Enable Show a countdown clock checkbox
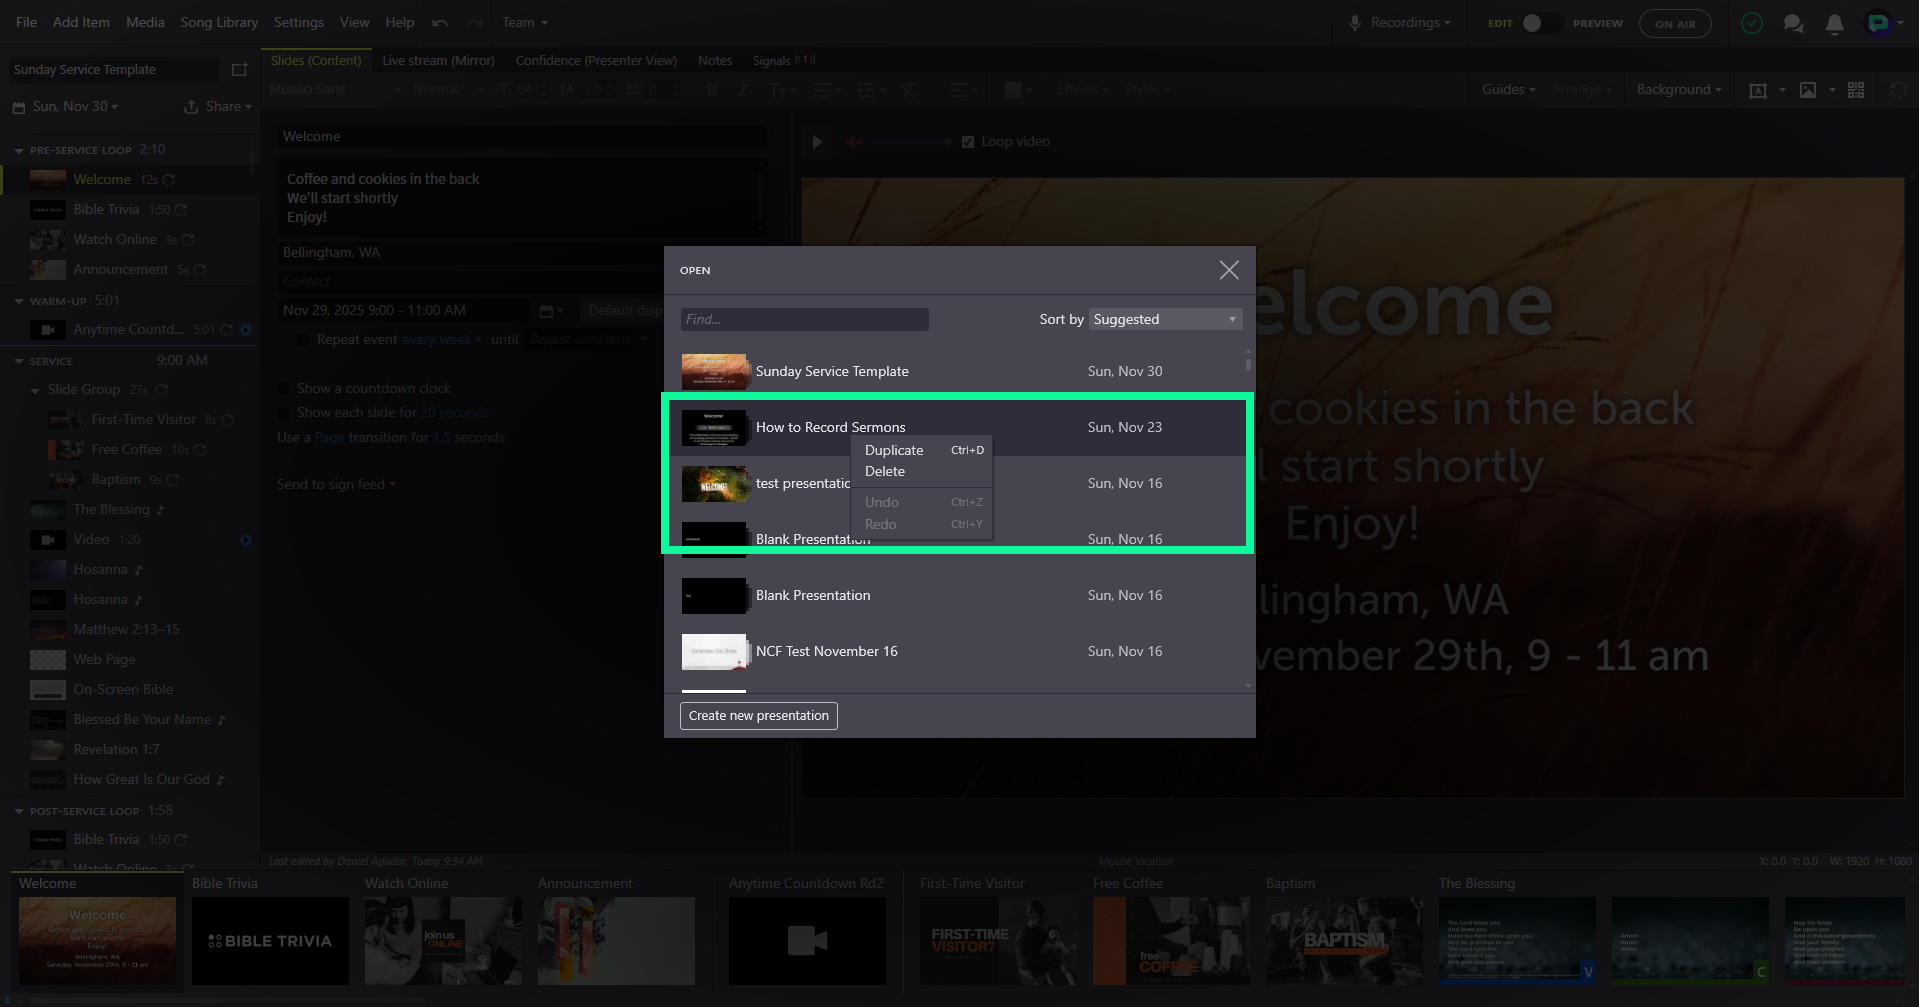1919x1007 pixels. click(283, 389)
